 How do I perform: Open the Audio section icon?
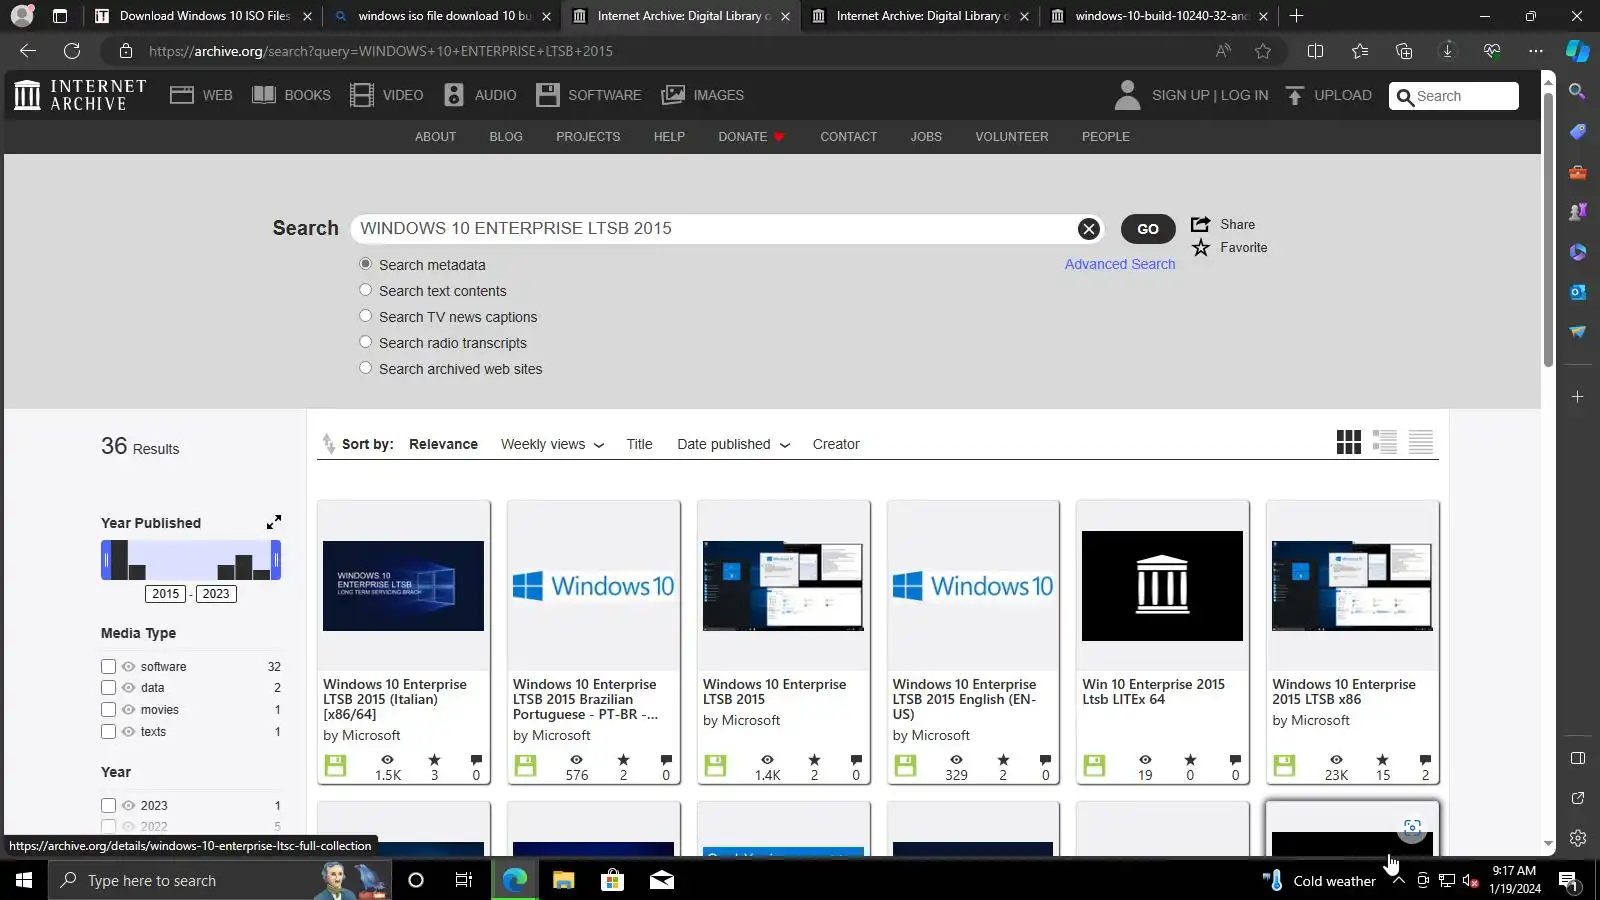[x=454, y=95]
